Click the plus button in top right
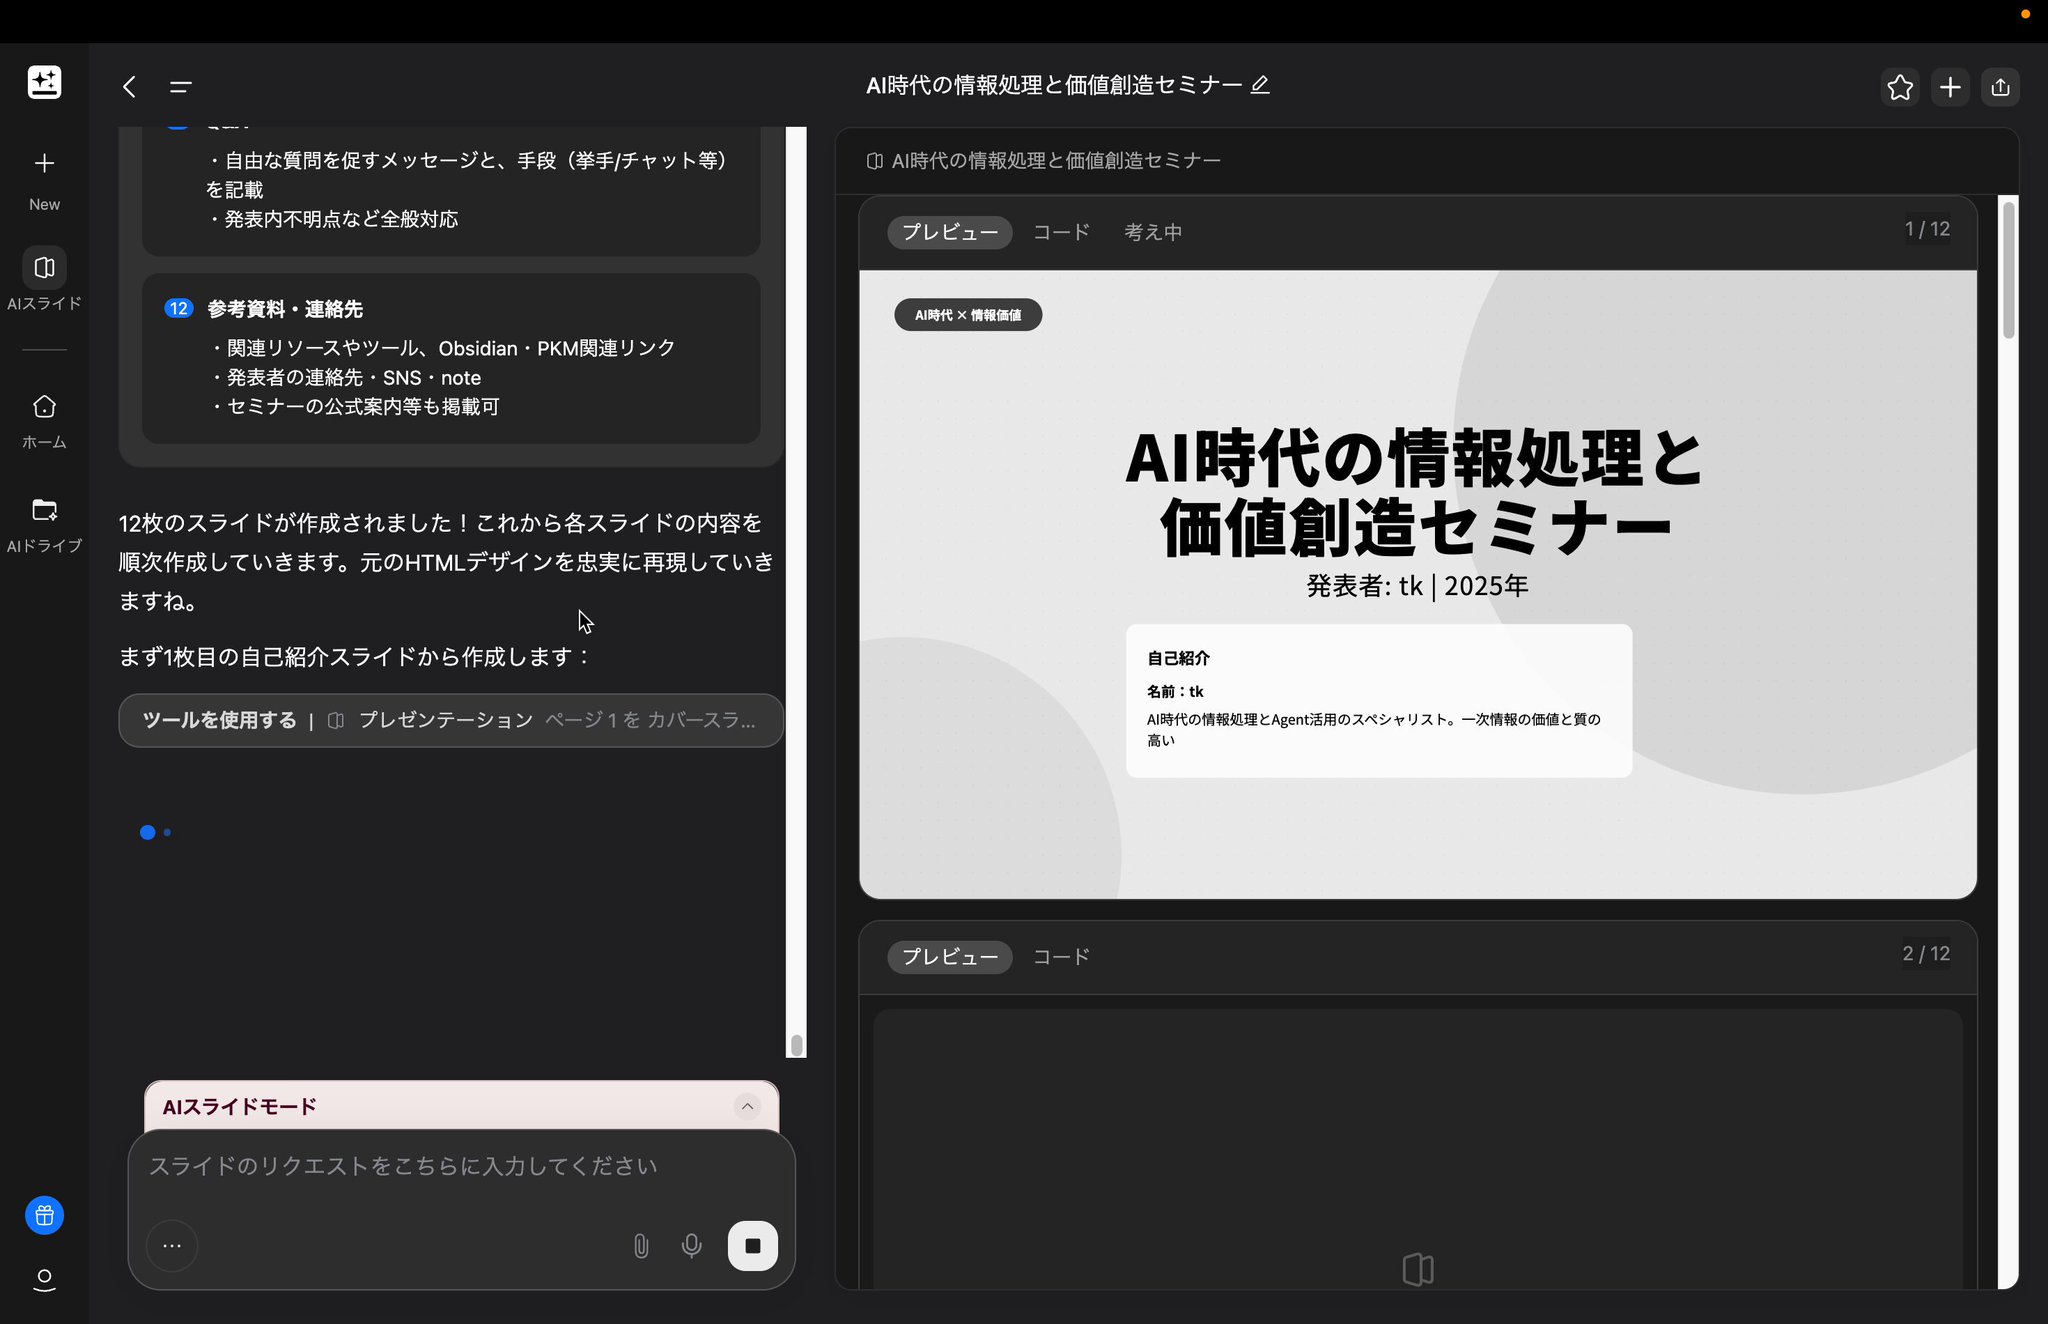This screenshot has width=2048, height=1324. 1950,87
